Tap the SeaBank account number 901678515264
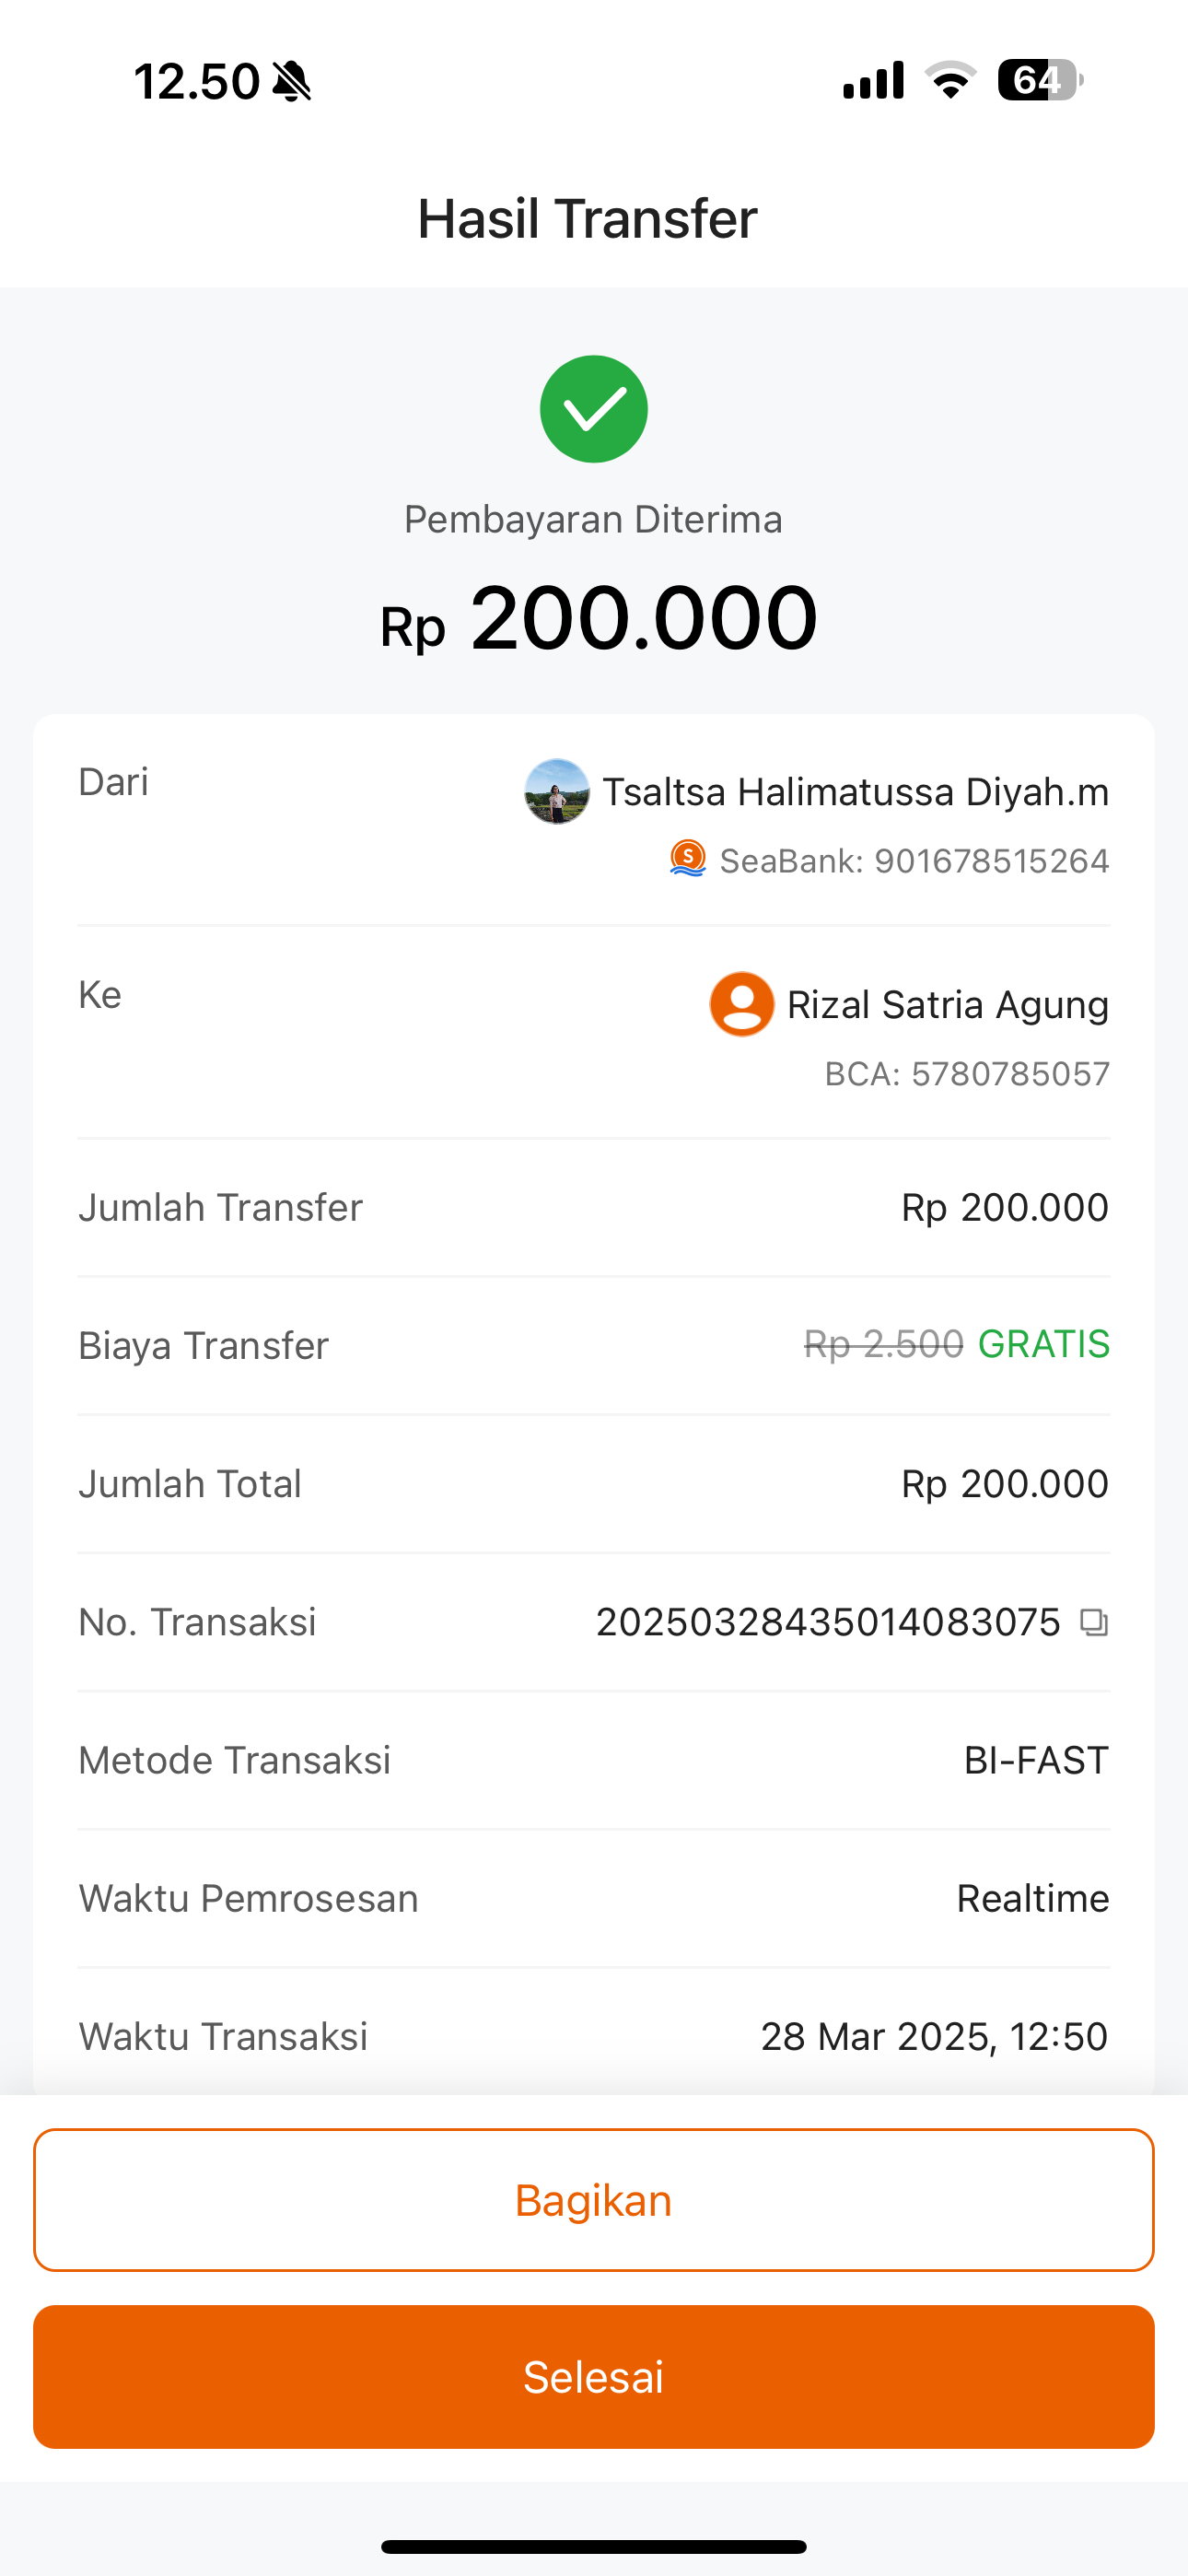Screen dimensions: 1188x2576 [914, 861]
